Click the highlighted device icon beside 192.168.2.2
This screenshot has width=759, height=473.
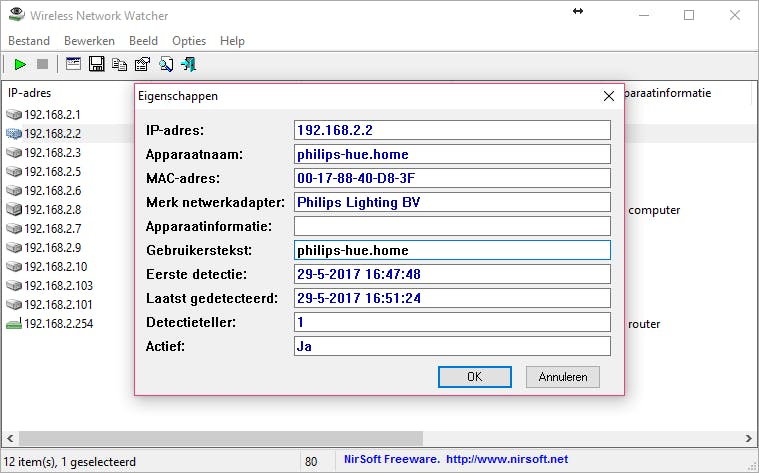(x=14, y=134)
